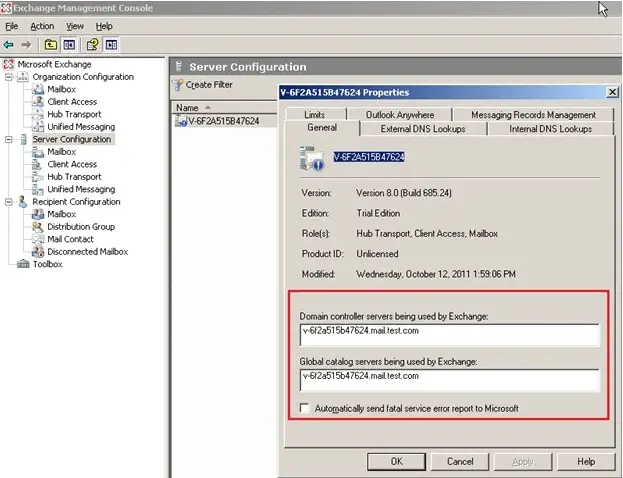The height and width of the screenshot is (478, 623).
Task: Click the Up one level folder icon
Action: pos(50,45)
